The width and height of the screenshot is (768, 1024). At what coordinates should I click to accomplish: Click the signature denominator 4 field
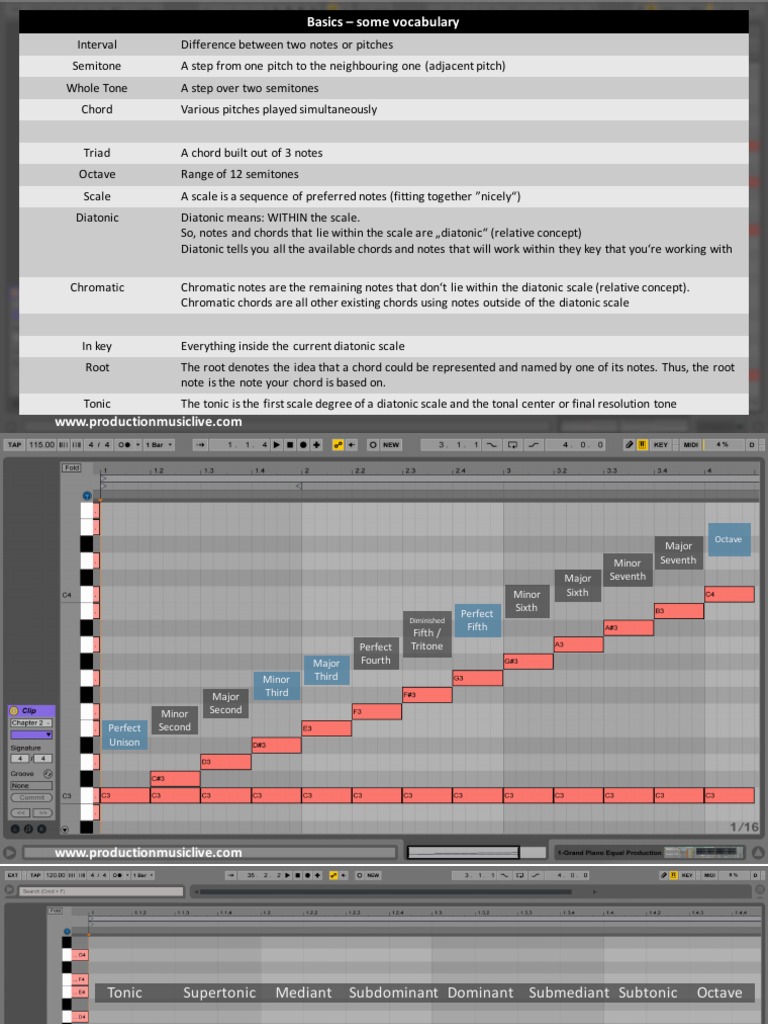[43, 759]
